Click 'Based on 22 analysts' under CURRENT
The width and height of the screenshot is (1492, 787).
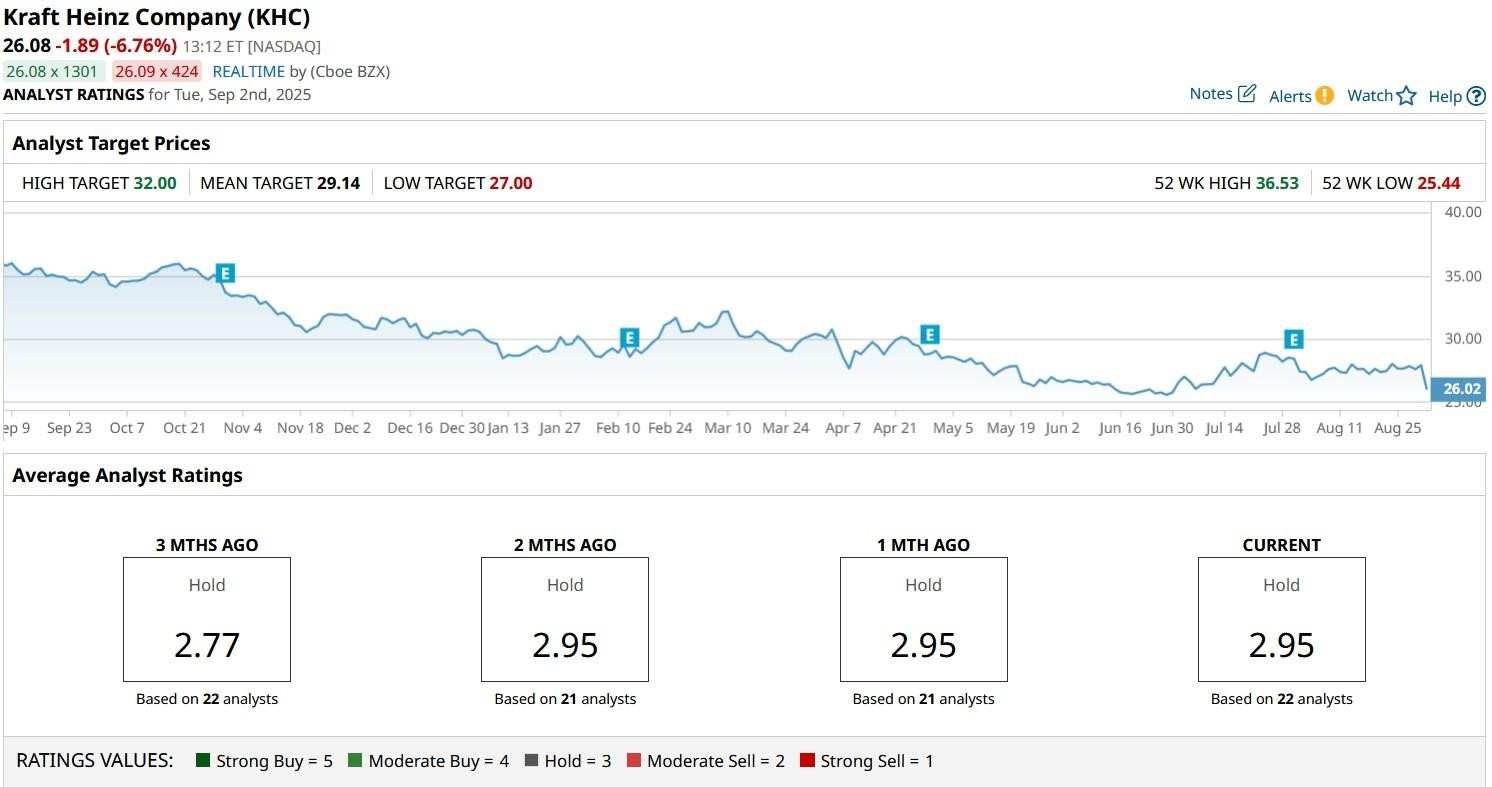pyautogui.click(x=1282, y=699)
